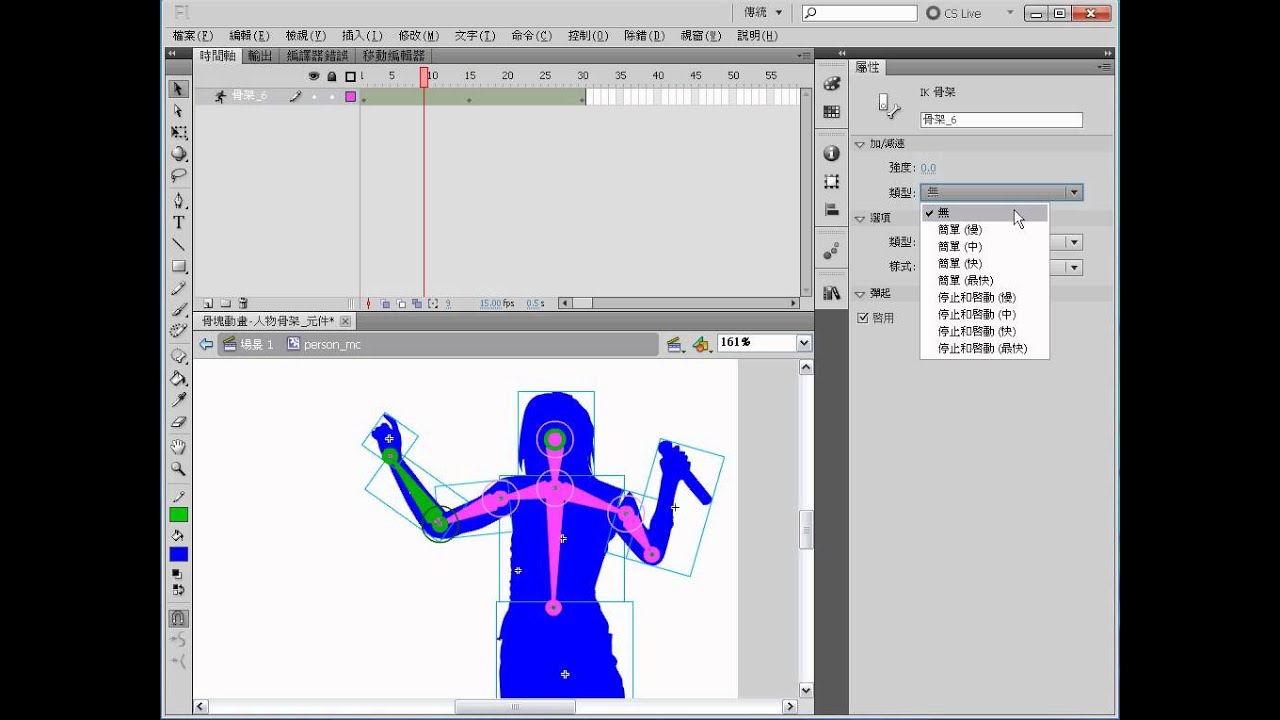Select the Pencil tool
The image size is (1280, 720).
point(178,288)
